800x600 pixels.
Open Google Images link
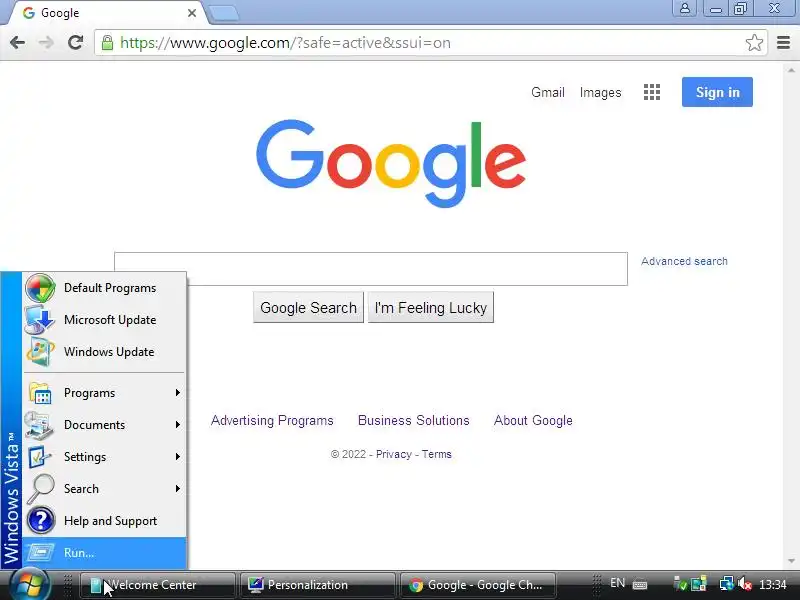coord(600,93)
